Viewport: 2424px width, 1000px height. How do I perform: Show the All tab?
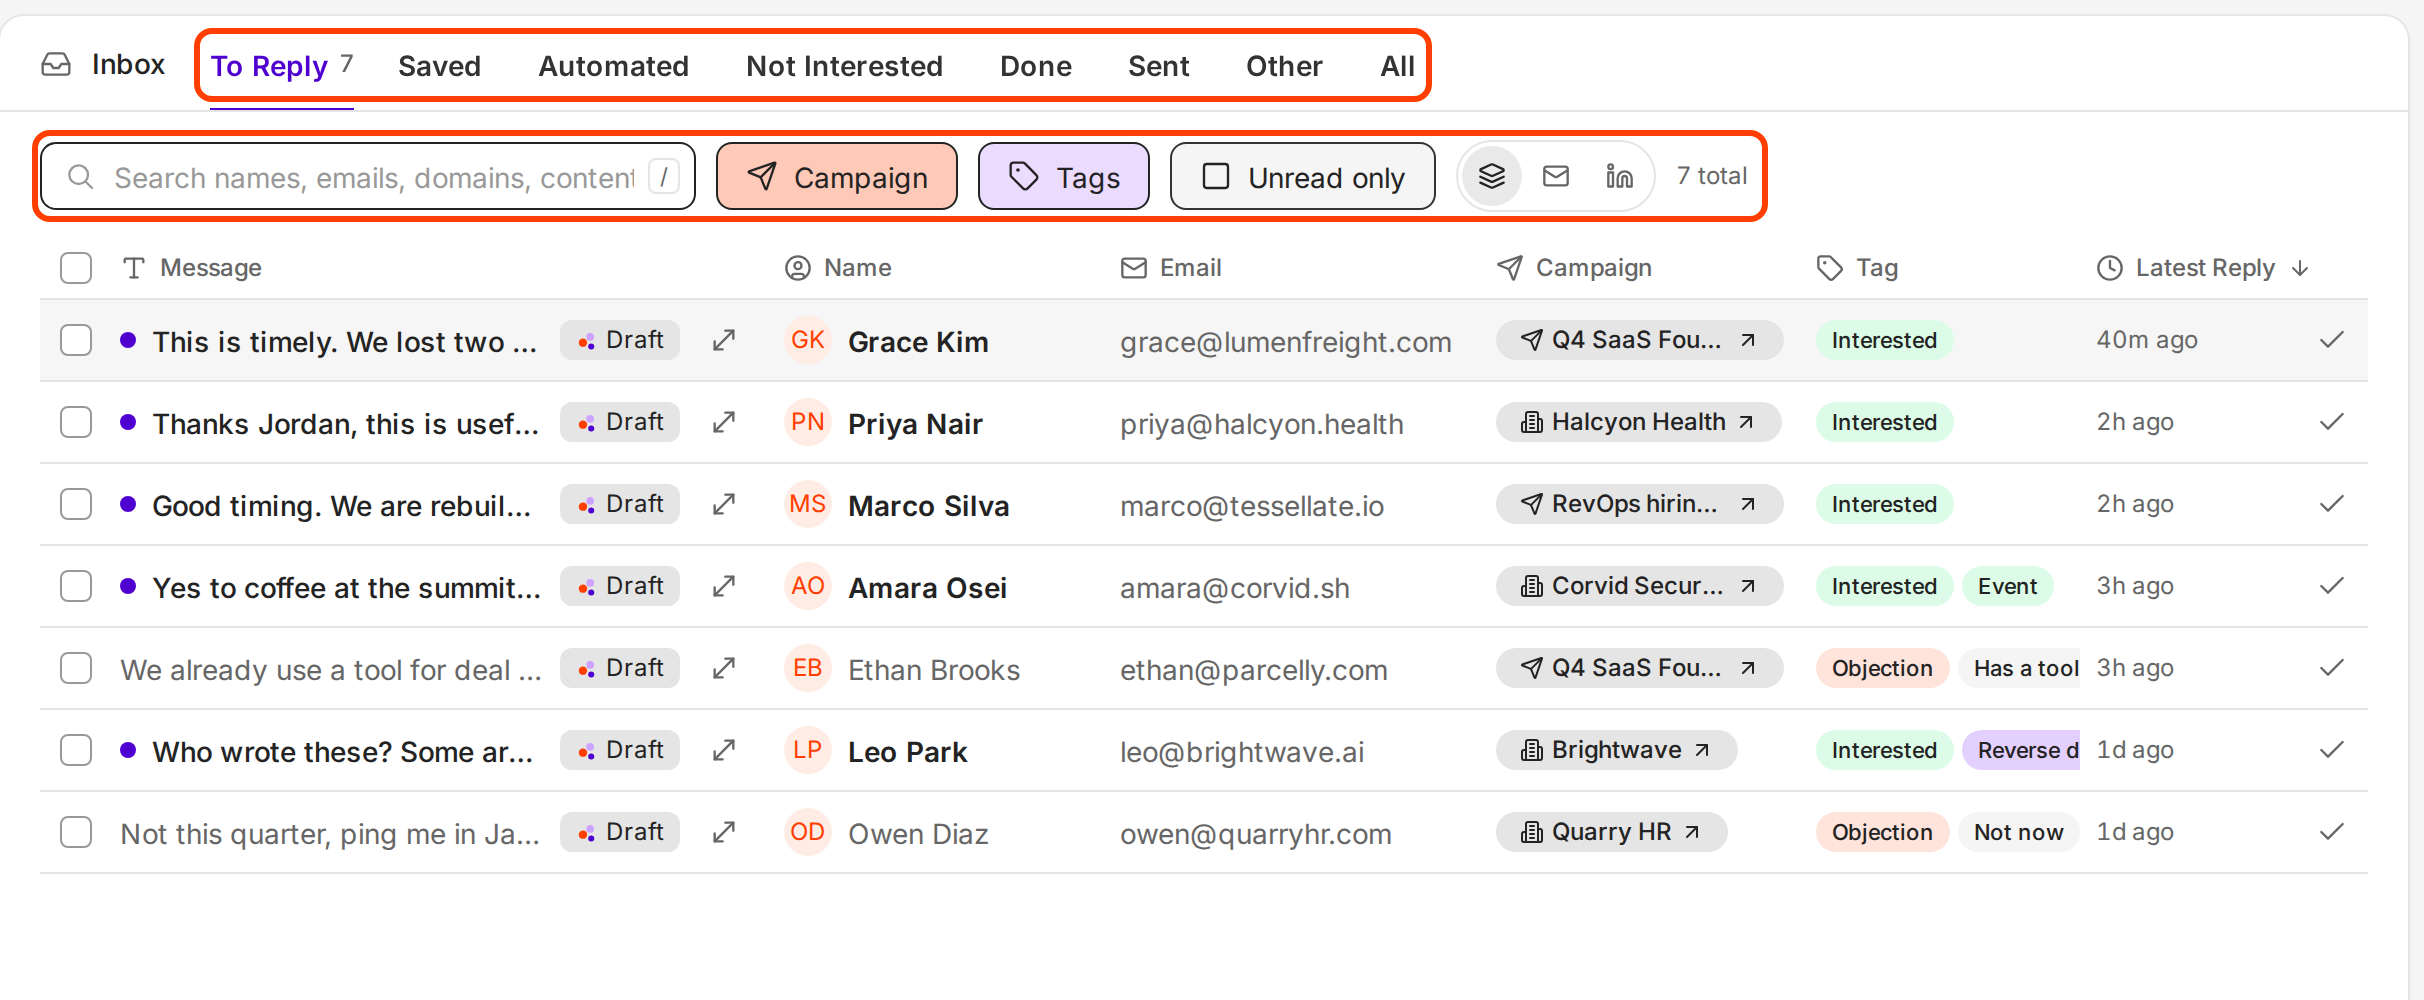(x=1397, y=66)
